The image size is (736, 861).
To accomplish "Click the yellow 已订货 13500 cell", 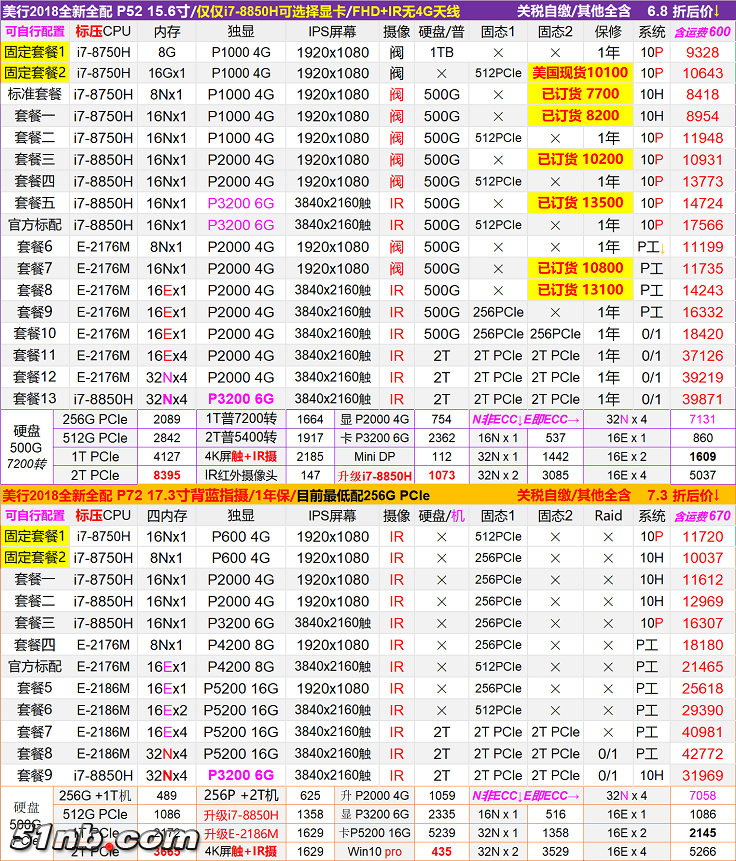I will click(x=579, y=203).
